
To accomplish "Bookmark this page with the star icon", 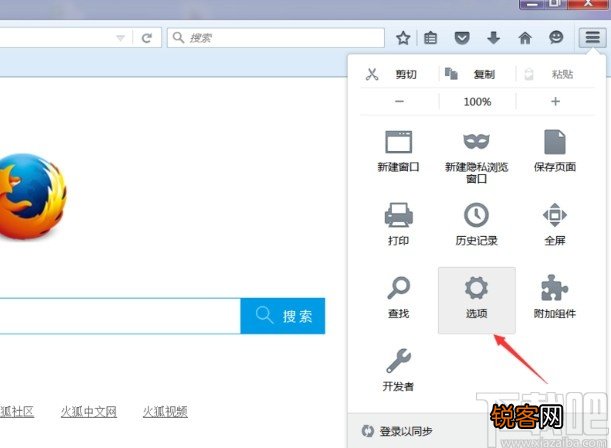I will [403, 38].
